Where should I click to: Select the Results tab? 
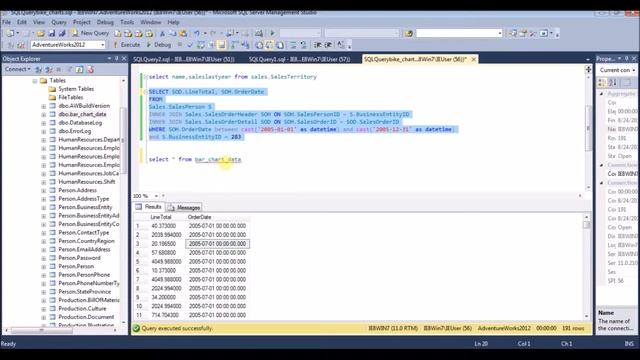pos(149,207)
